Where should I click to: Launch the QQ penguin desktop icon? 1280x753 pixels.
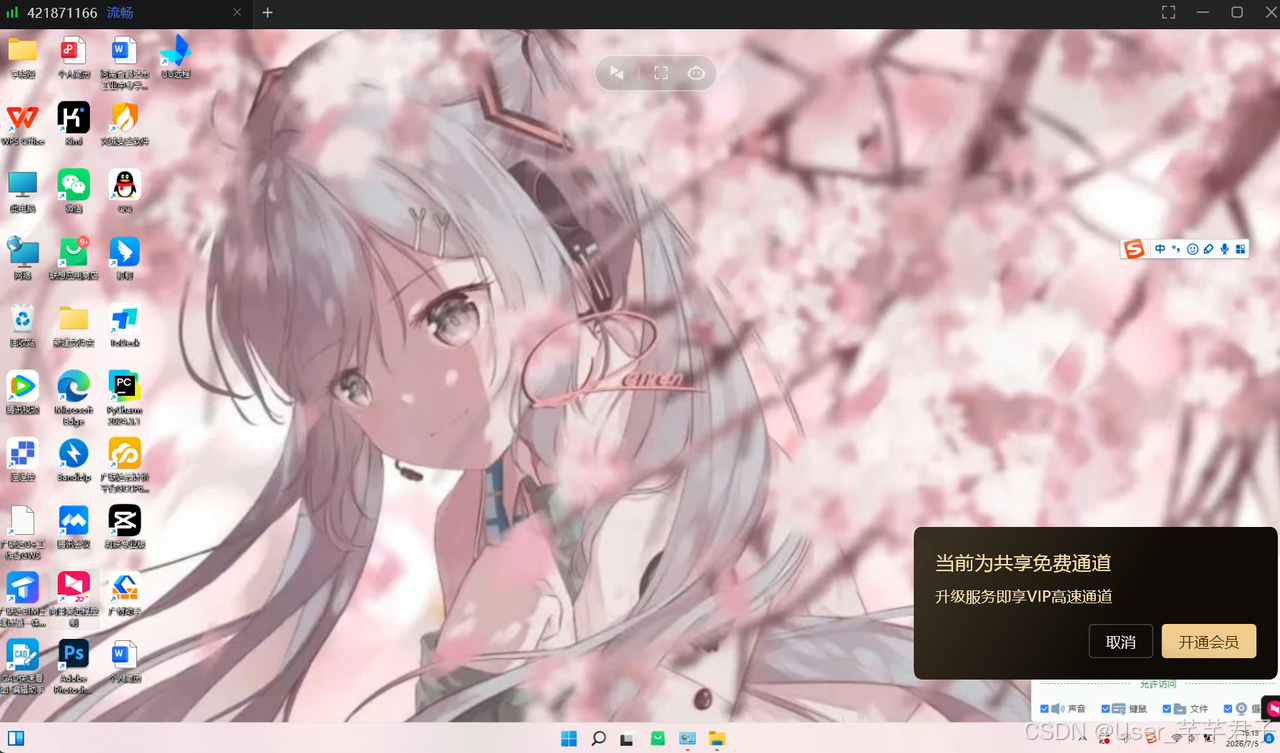pyautogui.click(x=125, y=190)
